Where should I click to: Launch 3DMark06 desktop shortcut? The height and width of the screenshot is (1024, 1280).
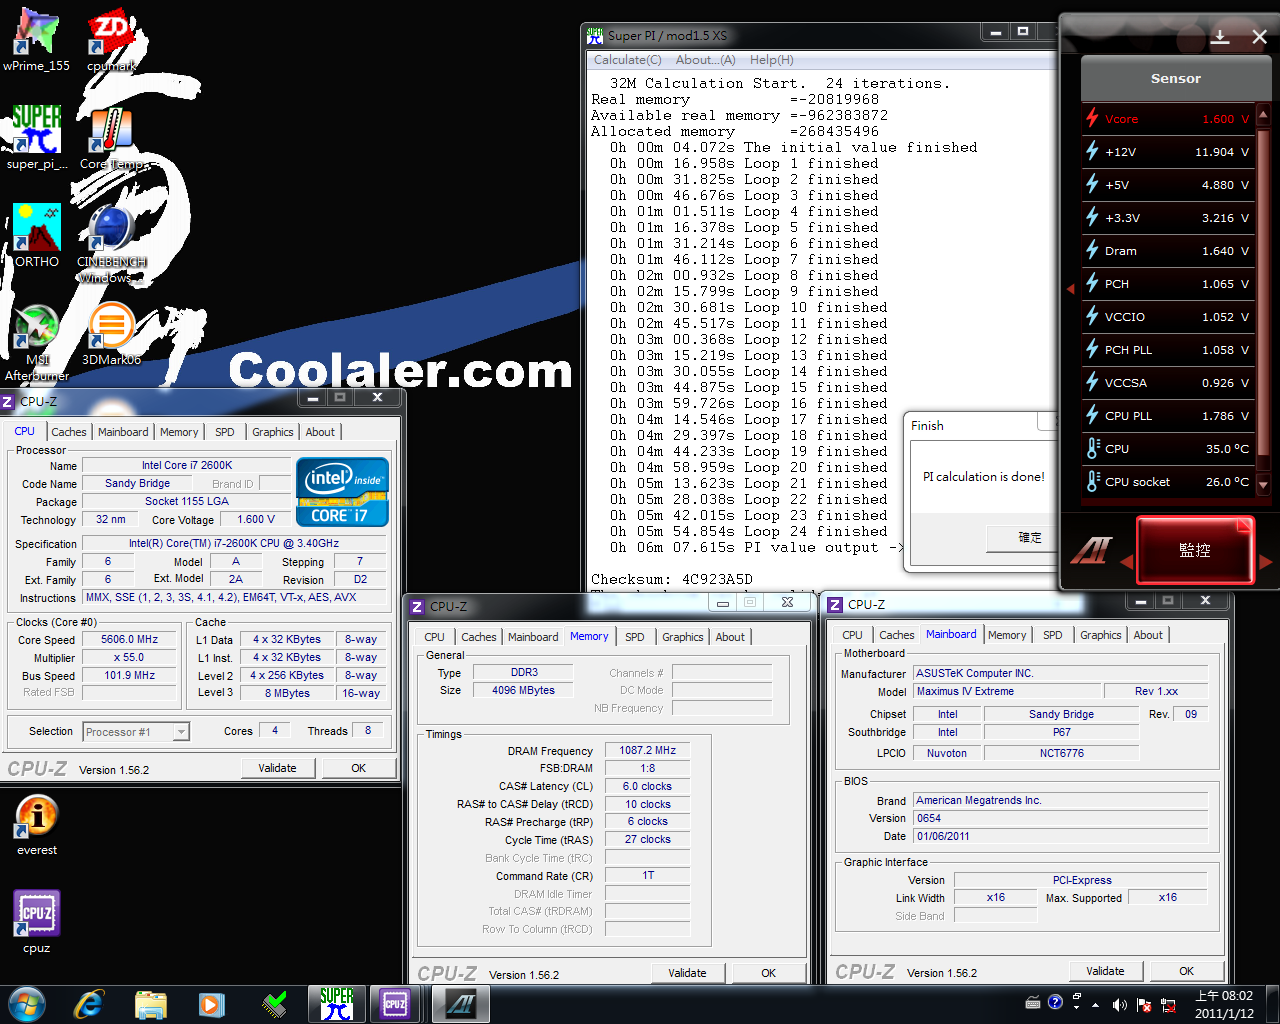(x=111, y=334)
